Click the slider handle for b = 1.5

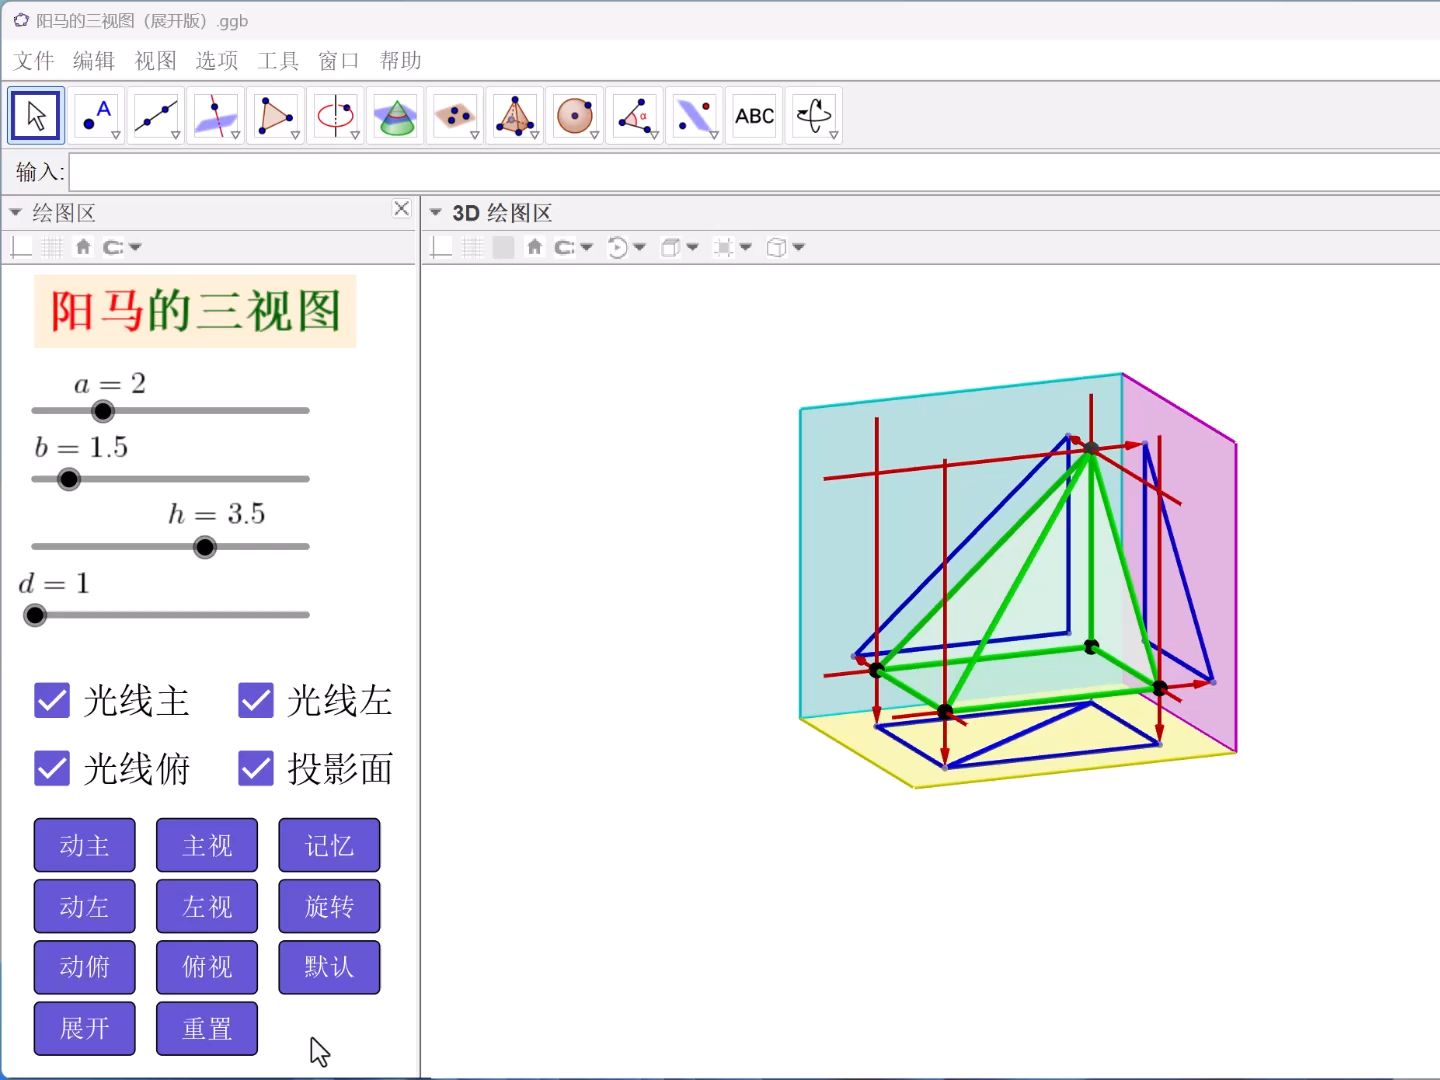click(x=69, y=479)
